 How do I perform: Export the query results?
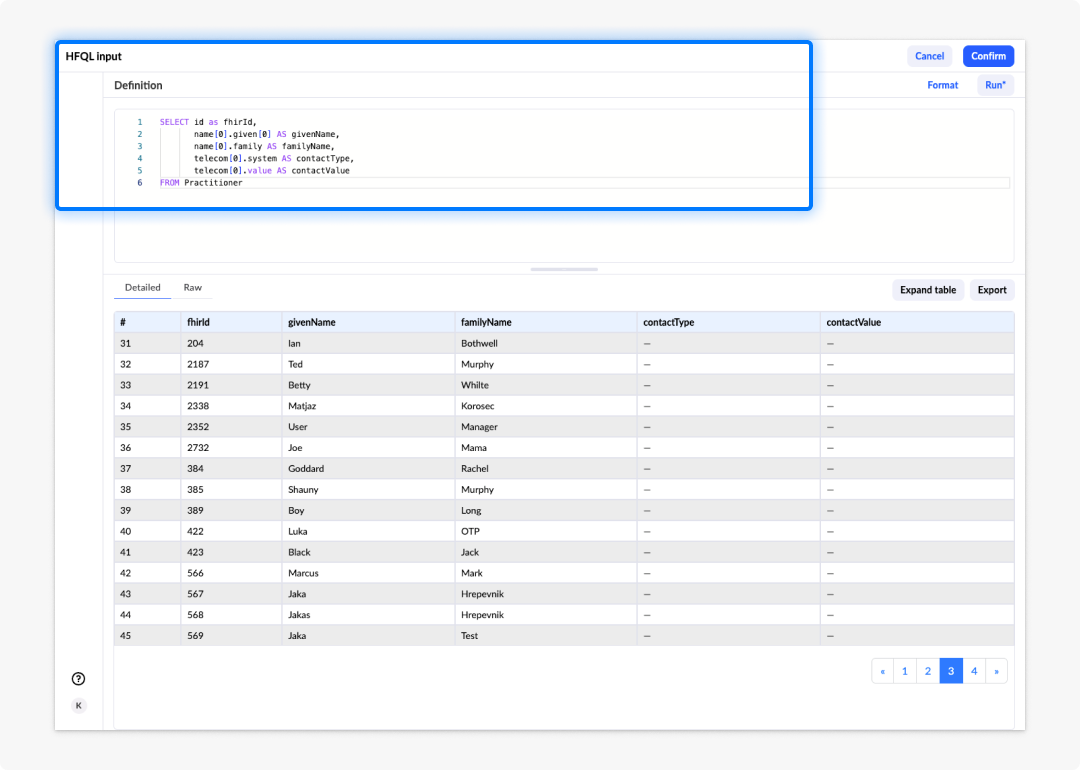point(992,290)
